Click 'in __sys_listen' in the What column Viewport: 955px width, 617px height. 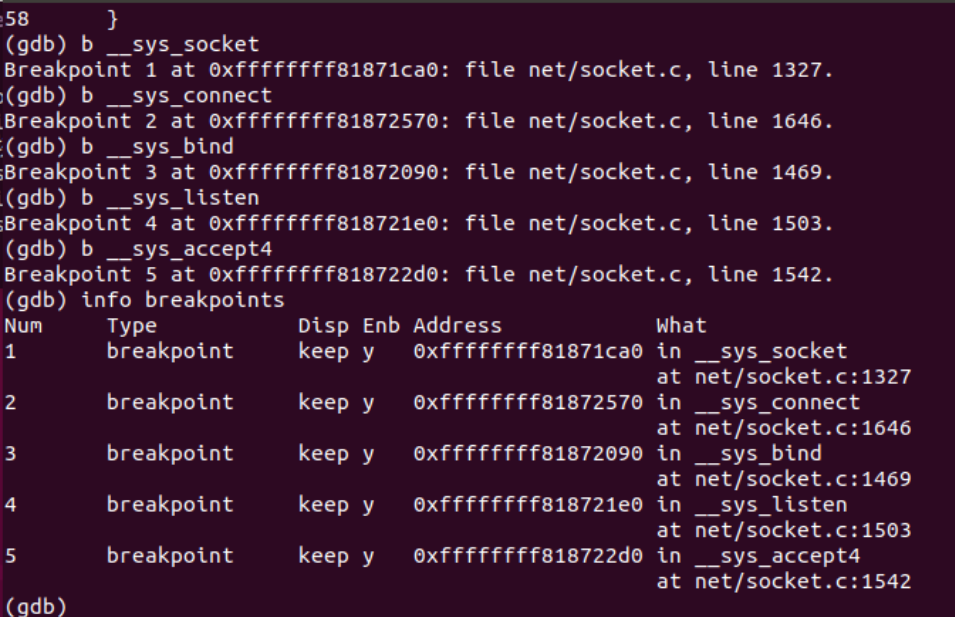click(x=752, y=504)
